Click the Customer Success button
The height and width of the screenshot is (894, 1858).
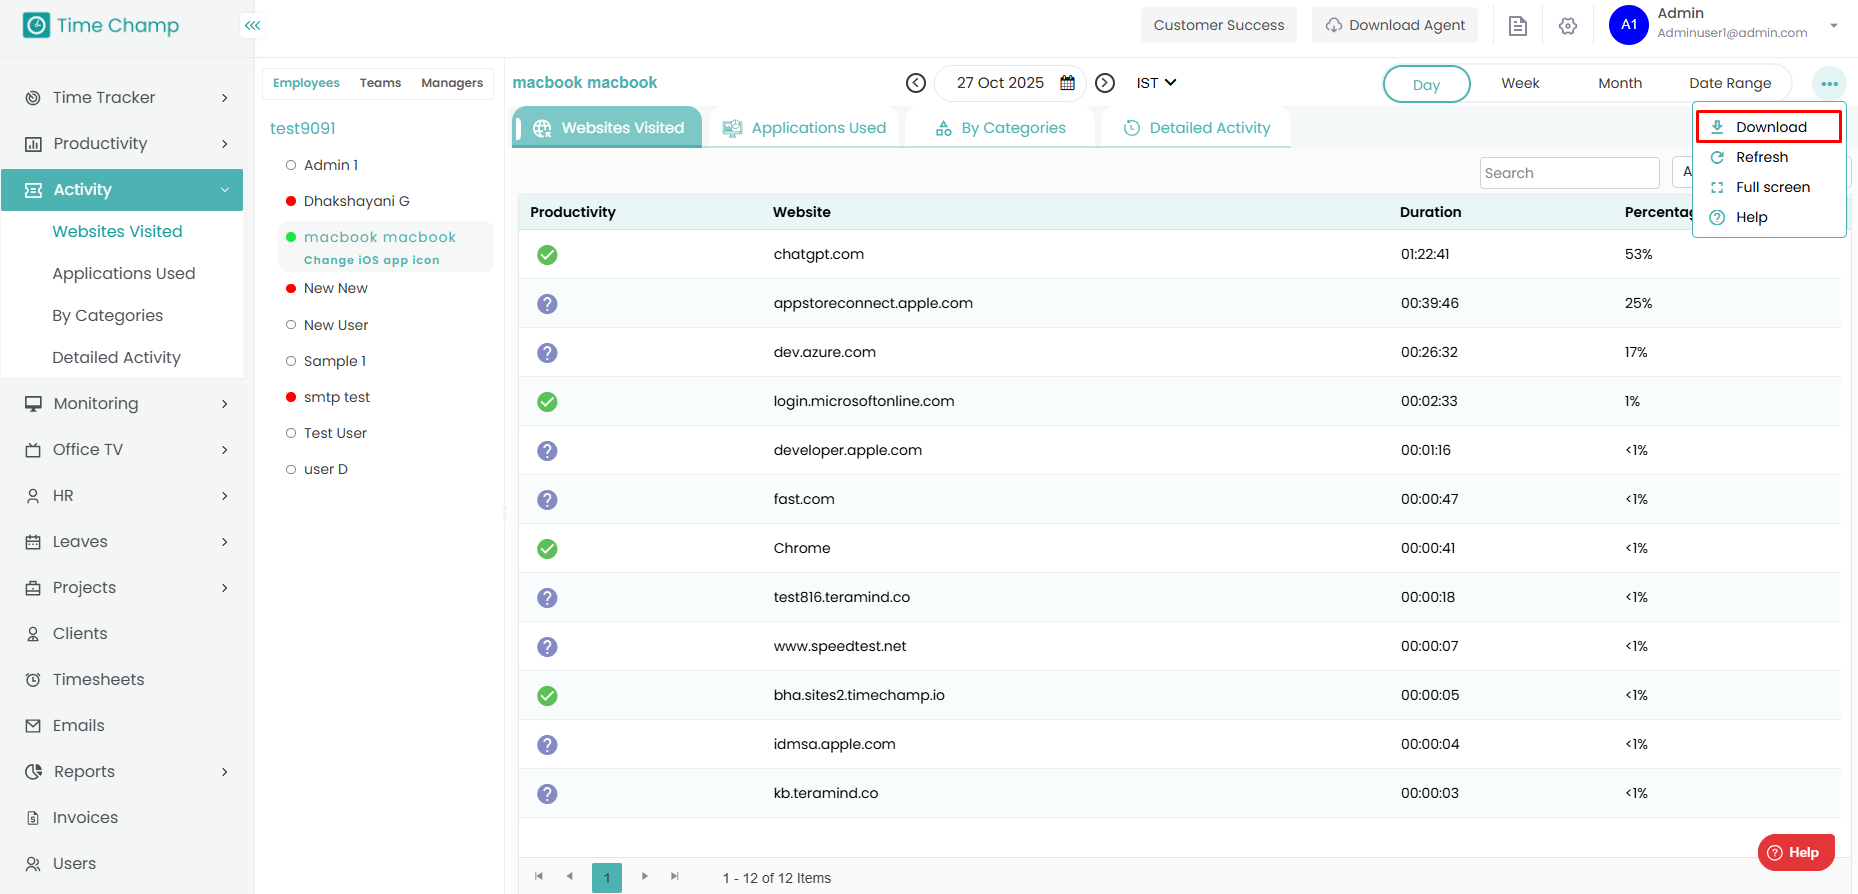point(1218,25)
